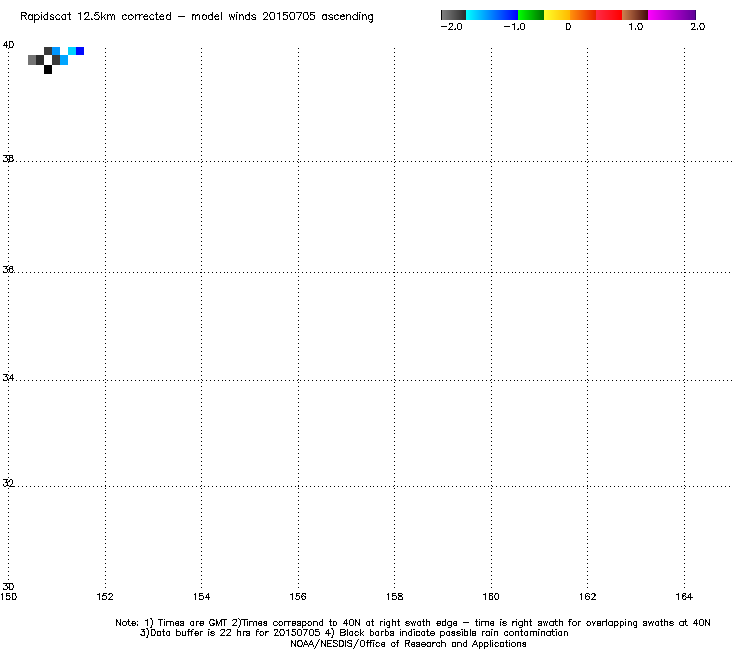Select the latitude label '30'
Viewport: 740px width, 650px height.
pyautogui.click(x=8, y=586)
